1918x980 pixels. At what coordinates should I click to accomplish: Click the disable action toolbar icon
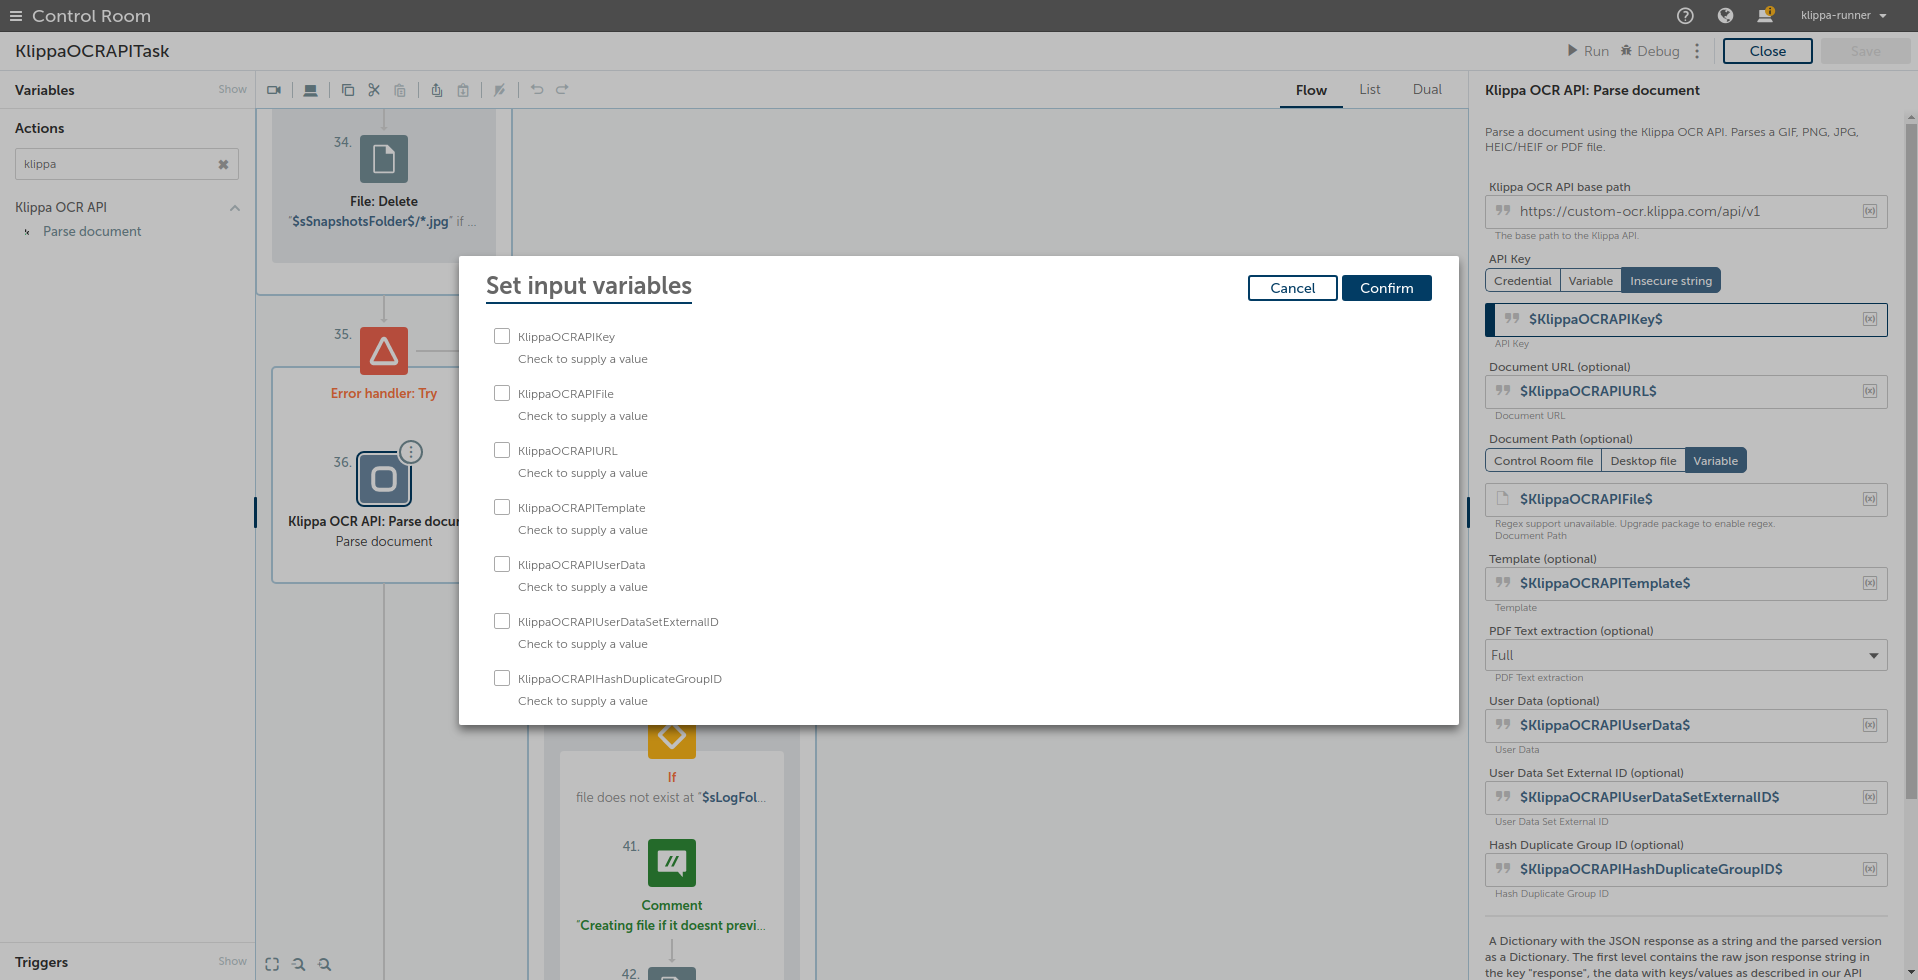coord(500,90)
